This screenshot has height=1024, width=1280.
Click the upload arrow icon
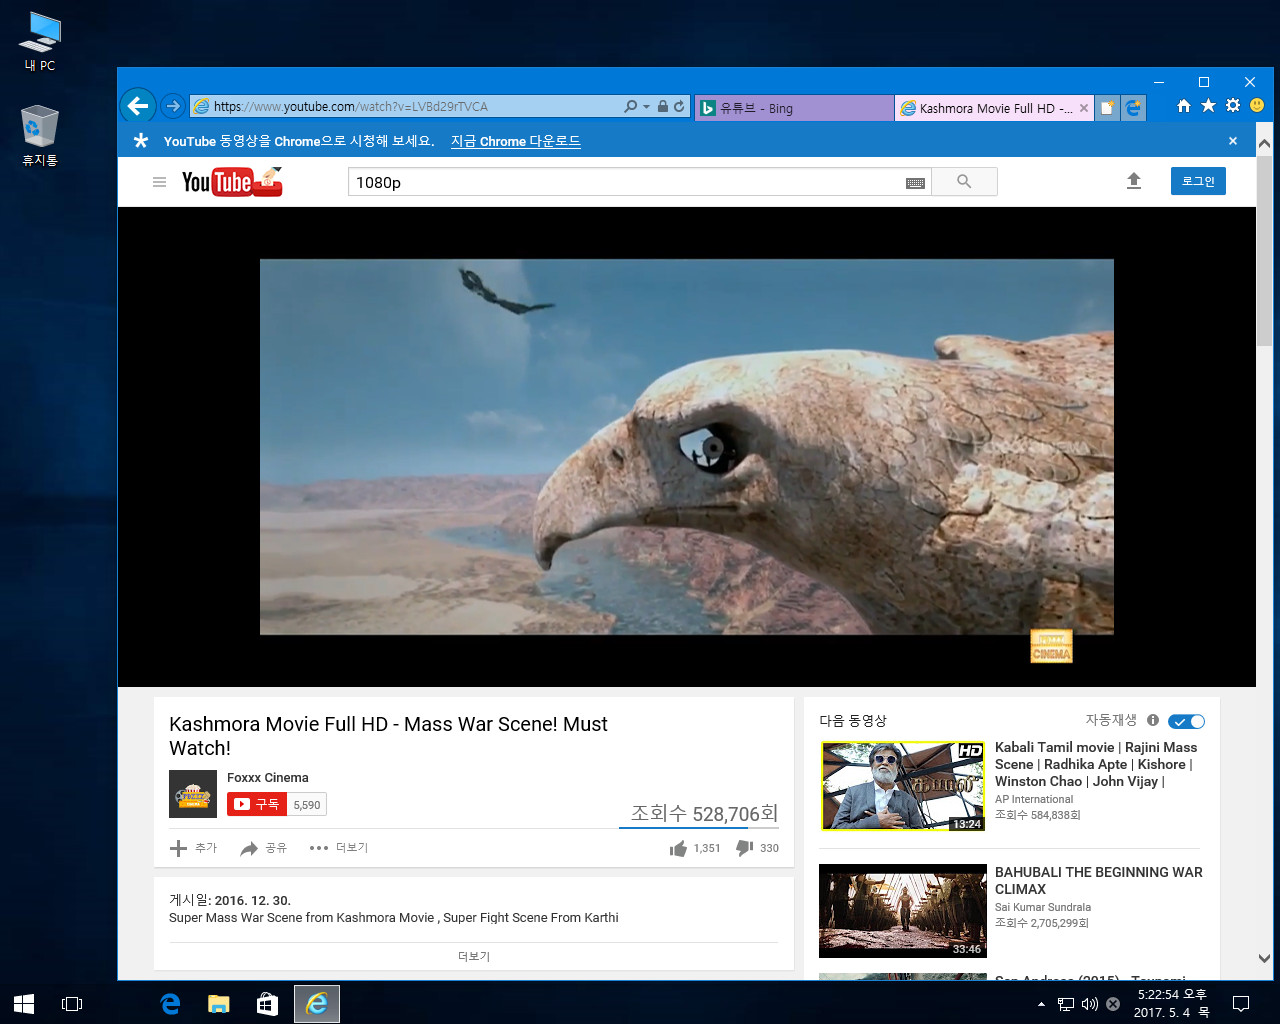[x=1134, y=181]
